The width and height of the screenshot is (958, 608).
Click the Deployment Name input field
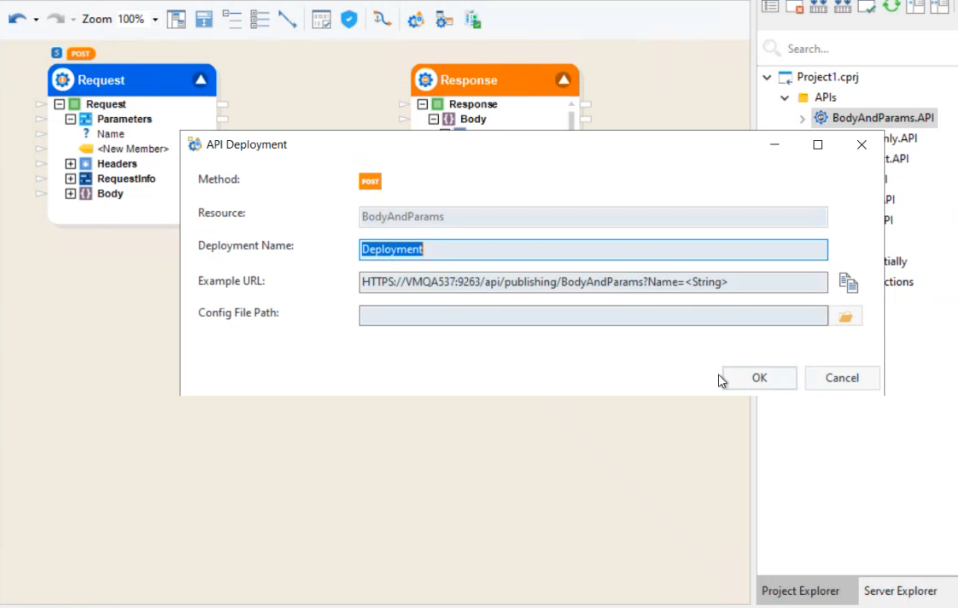(x=593, y=249)
